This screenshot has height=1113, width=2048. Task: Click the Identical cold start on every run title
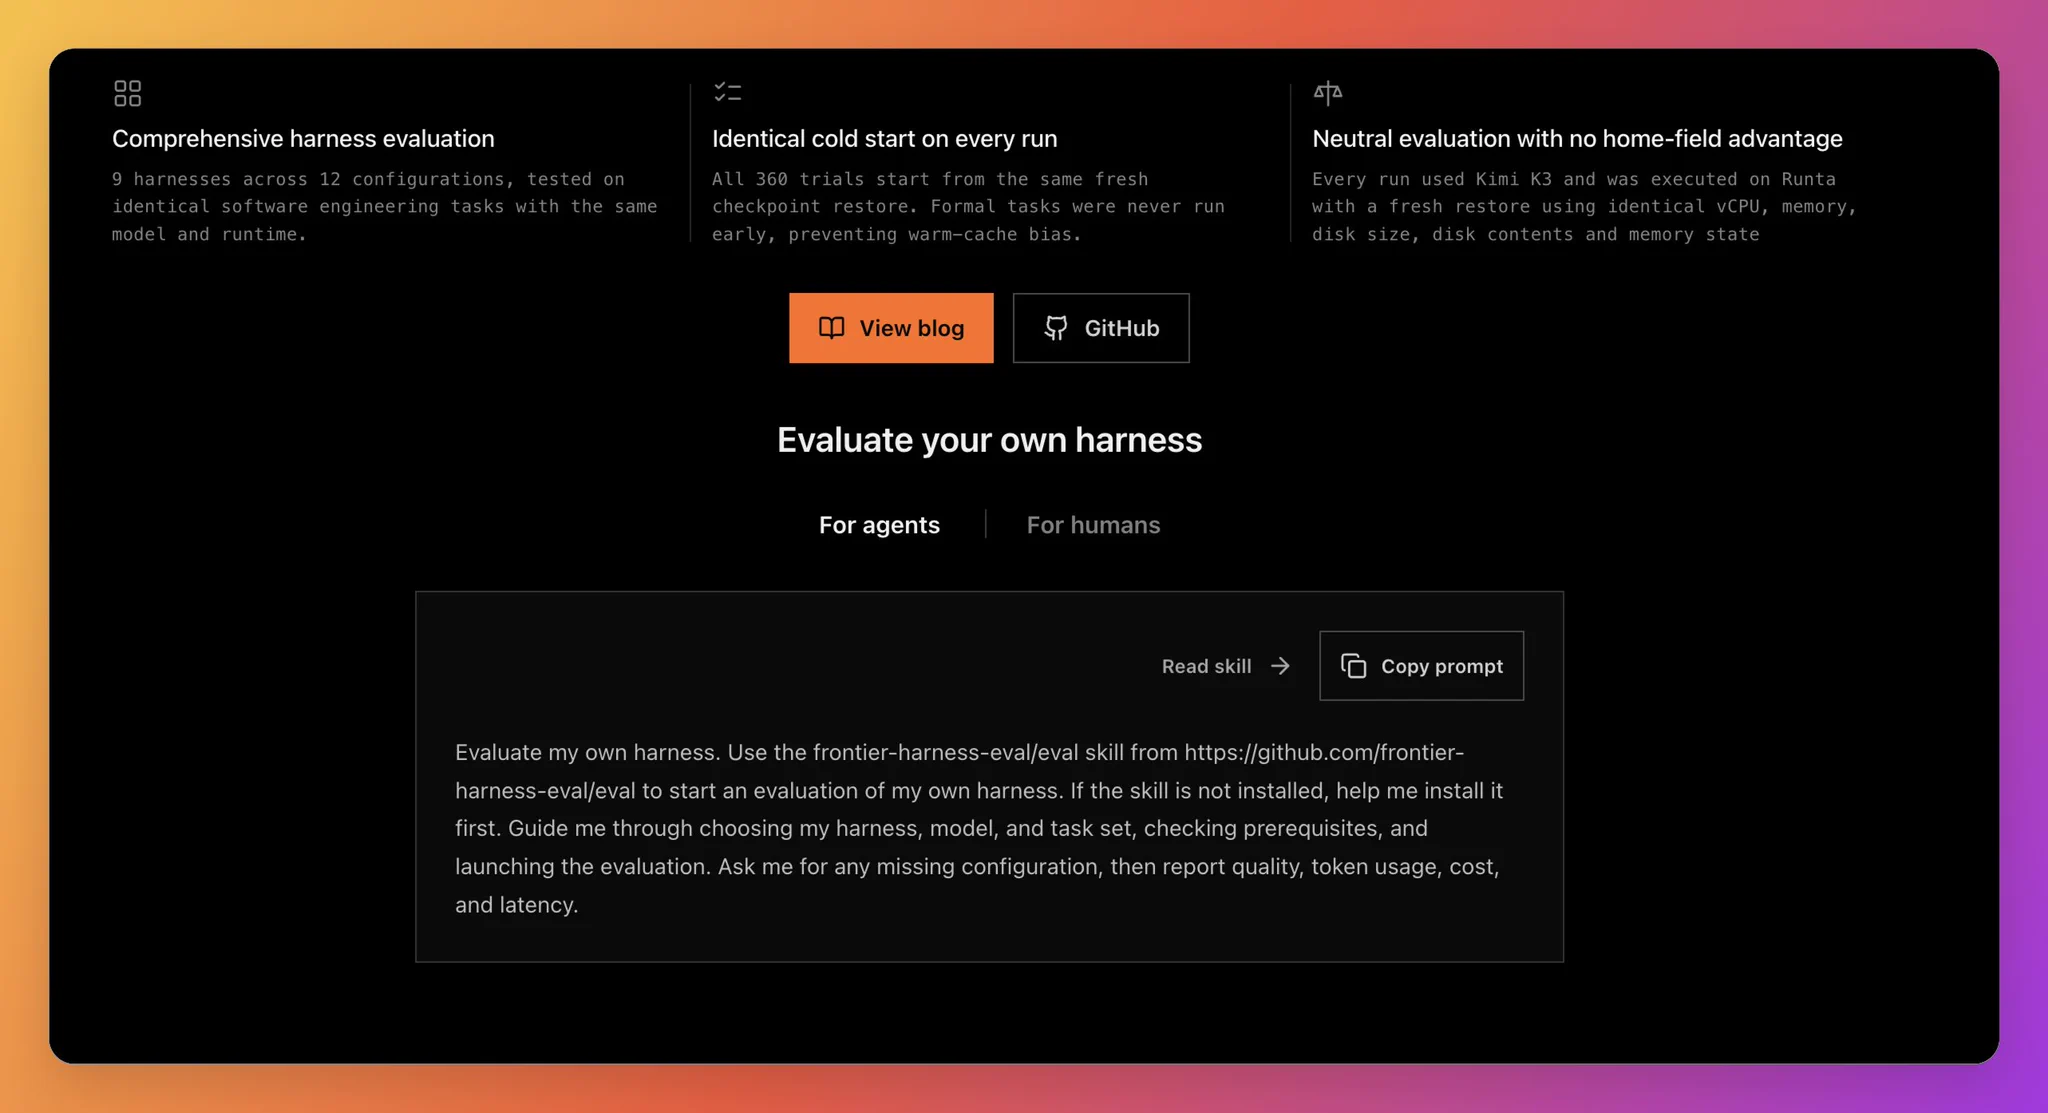[x=884, y=138]
